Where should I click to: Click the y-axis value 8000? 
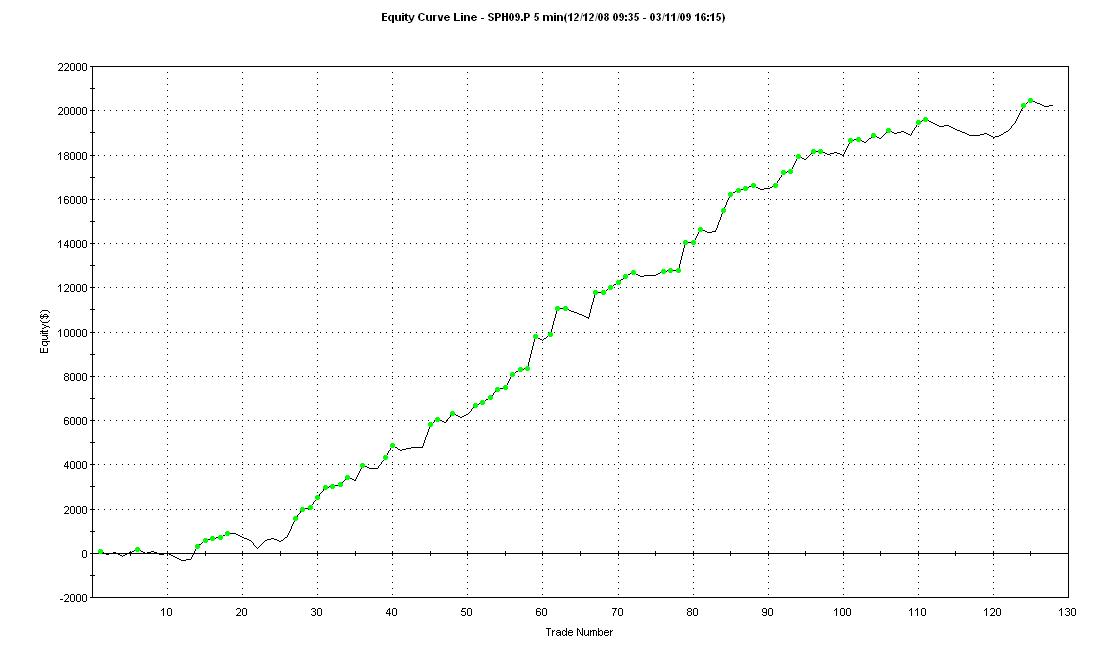click(x=76, y=376)
